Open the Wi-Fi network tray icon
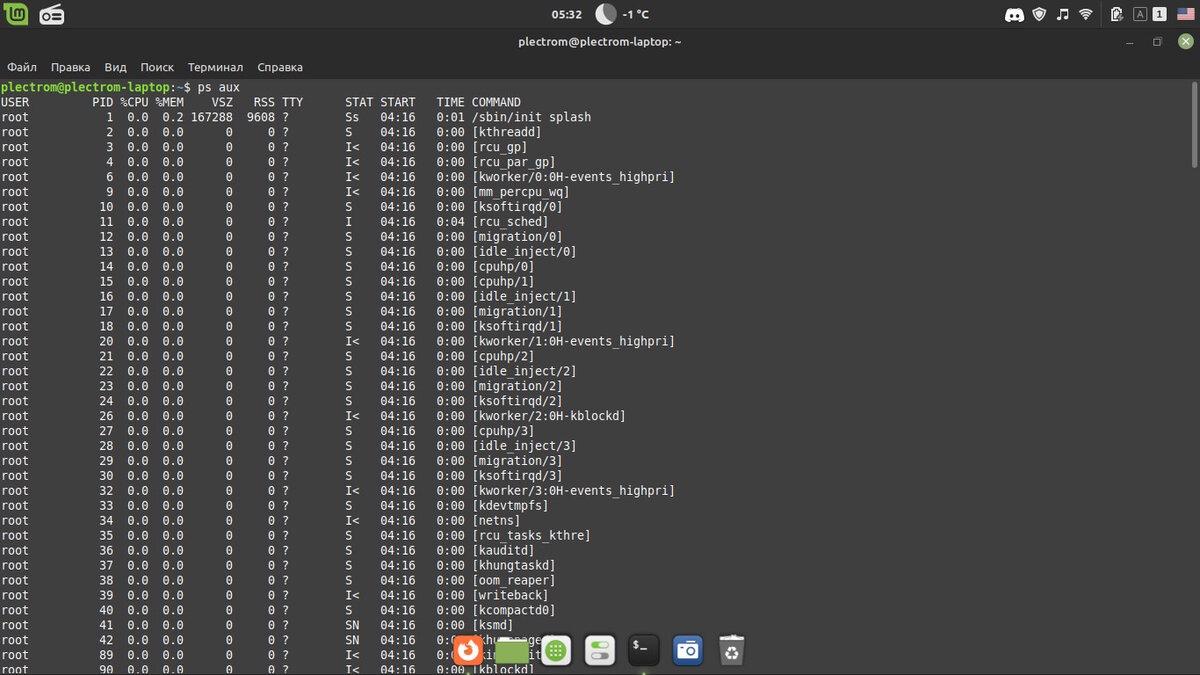 (1087, 14)
